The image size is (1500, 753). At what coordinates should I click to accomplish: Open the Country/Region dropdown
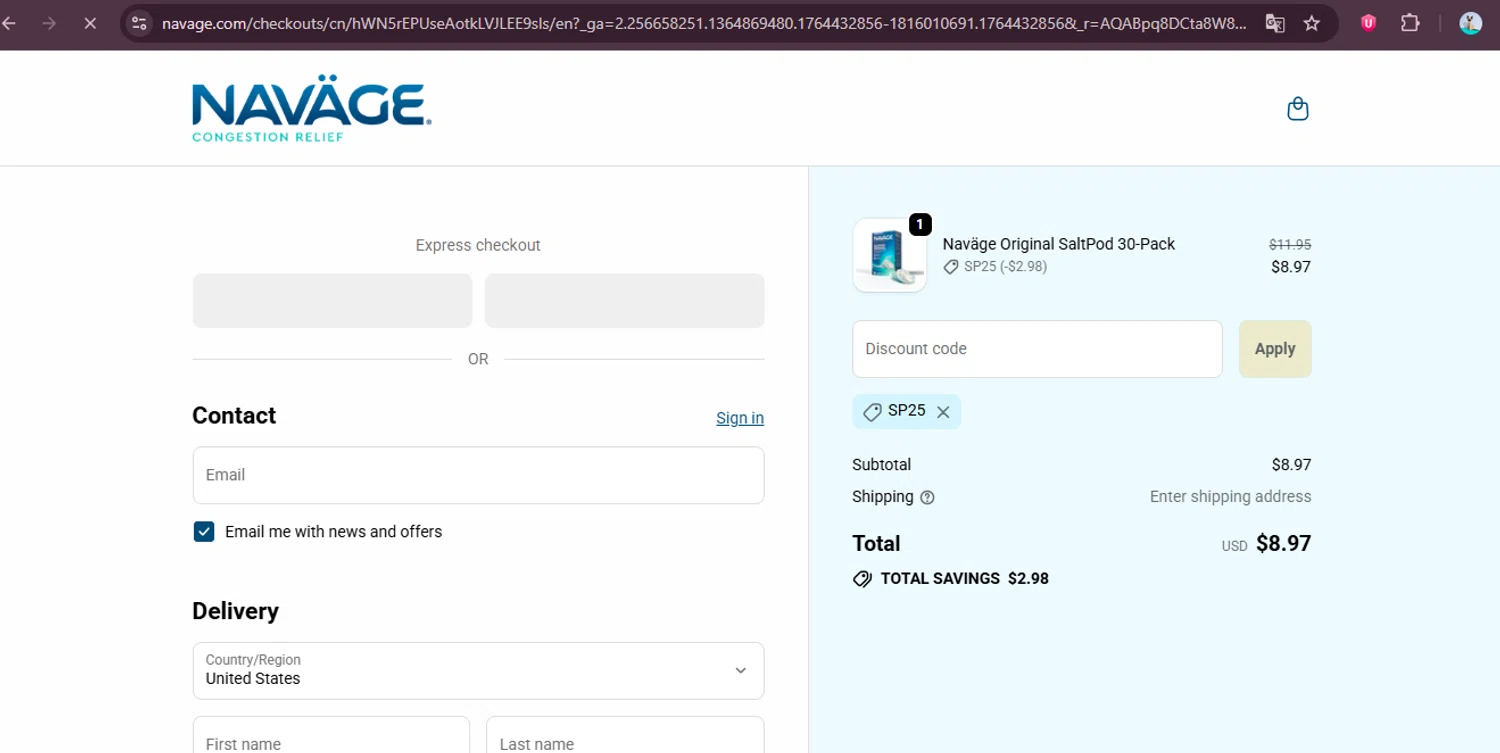478,671
